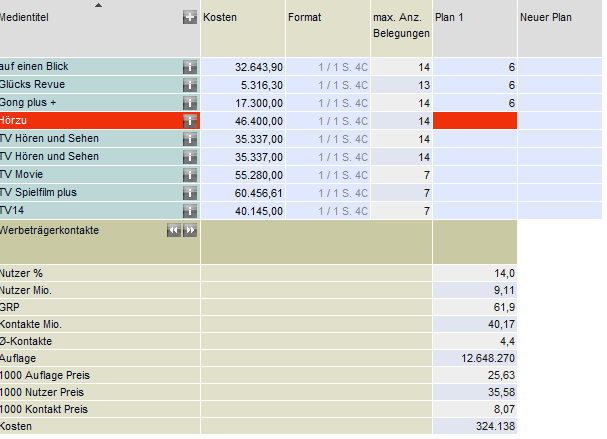Click cost value 60.456,61

tap(259, 193)
